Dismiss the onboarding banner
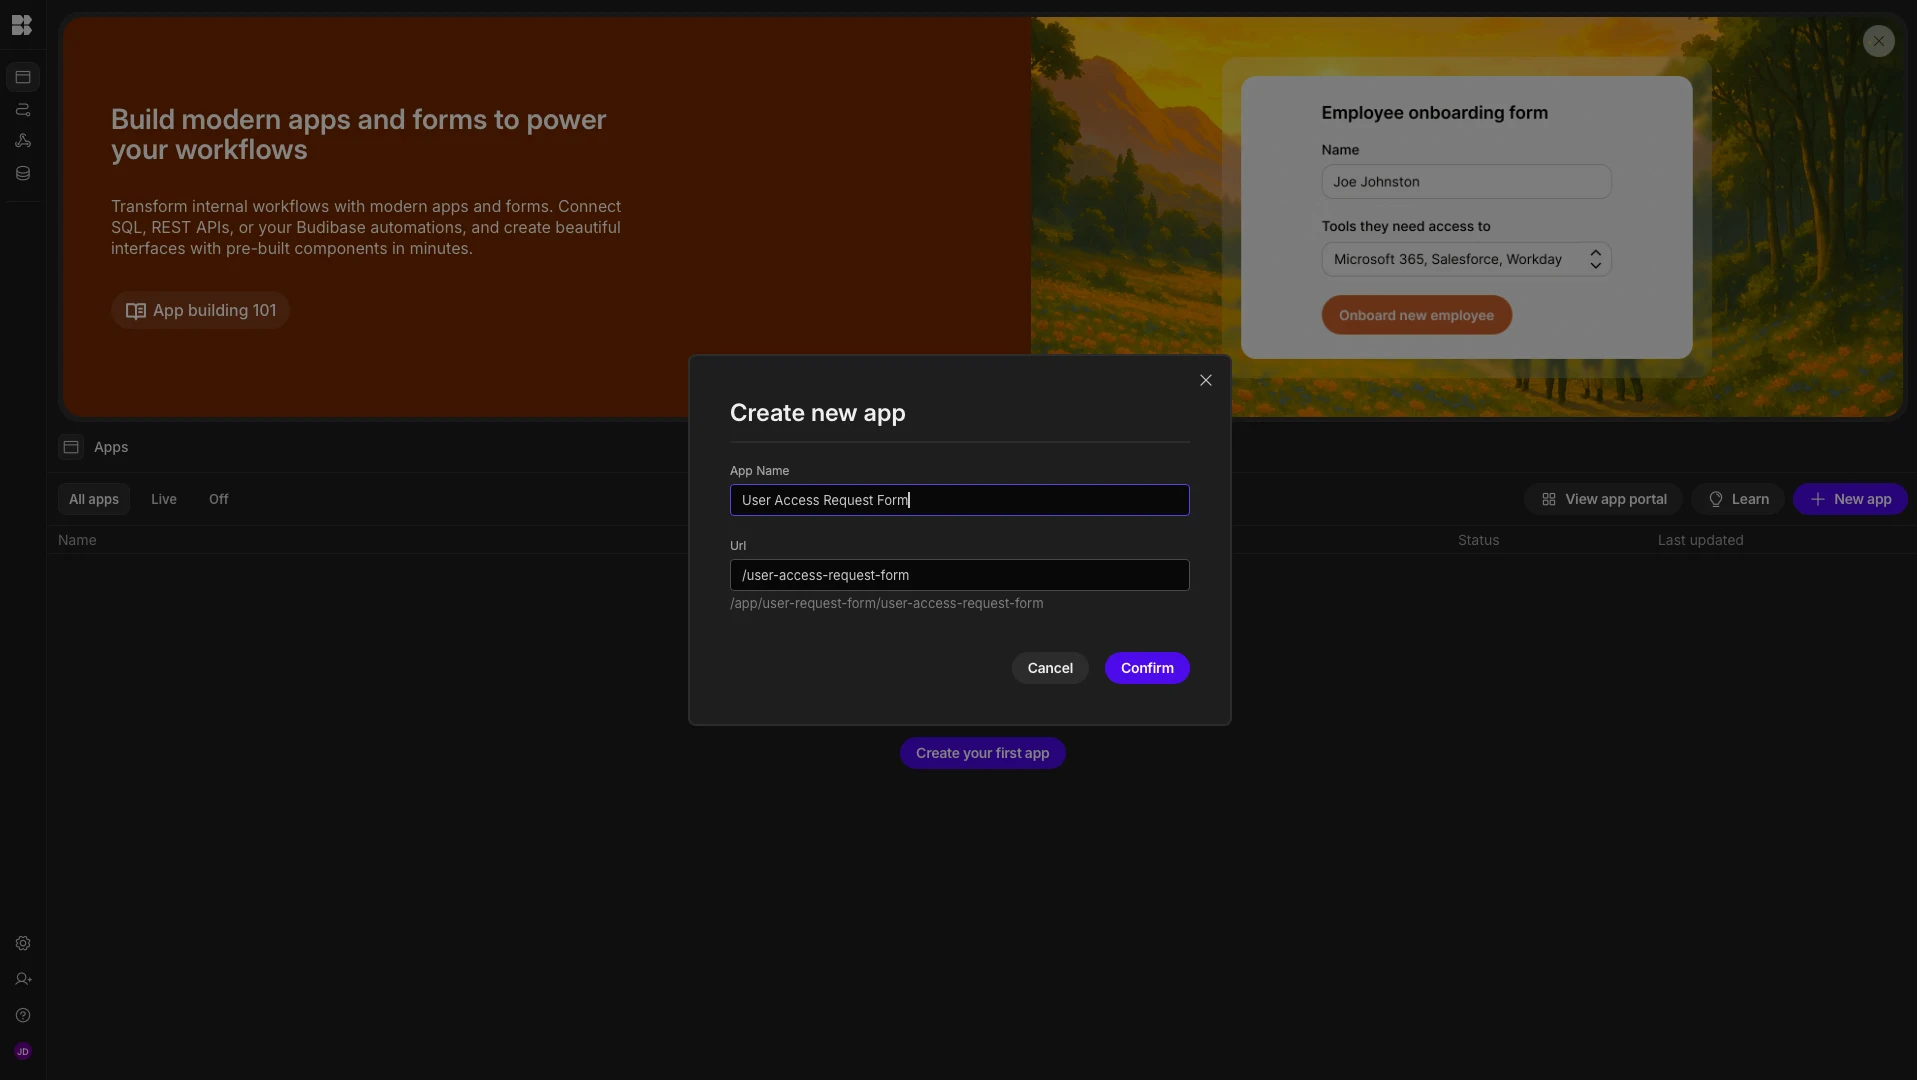Image resolution: width=1917 pixels, height=1080 pixels. [x=1878, y=41]
